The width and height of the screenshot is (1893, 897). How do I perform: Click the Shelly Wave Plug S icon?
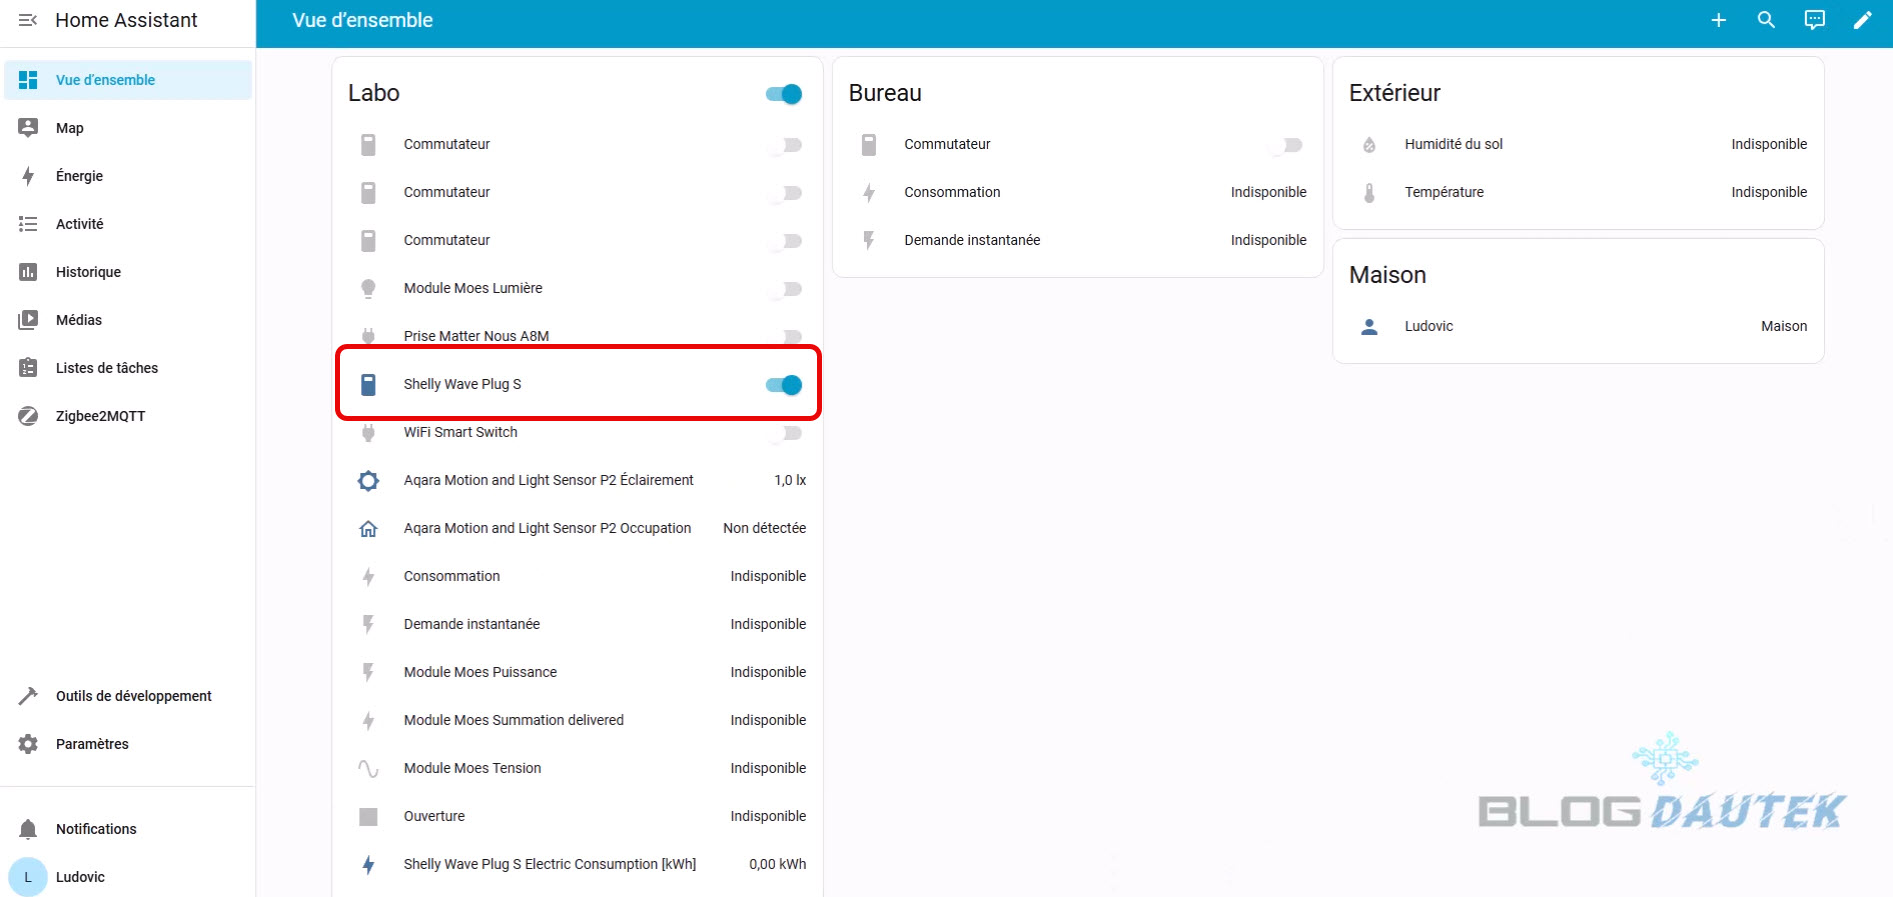pos(368,385)
